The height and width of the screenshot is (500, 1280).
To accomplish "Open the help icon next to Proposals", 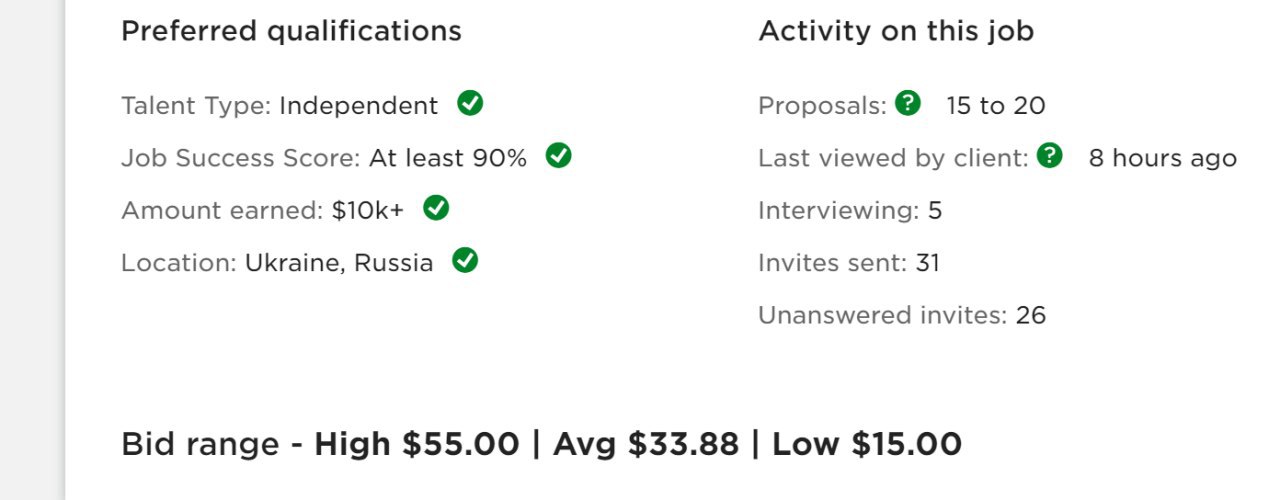I will click(908, 103).
